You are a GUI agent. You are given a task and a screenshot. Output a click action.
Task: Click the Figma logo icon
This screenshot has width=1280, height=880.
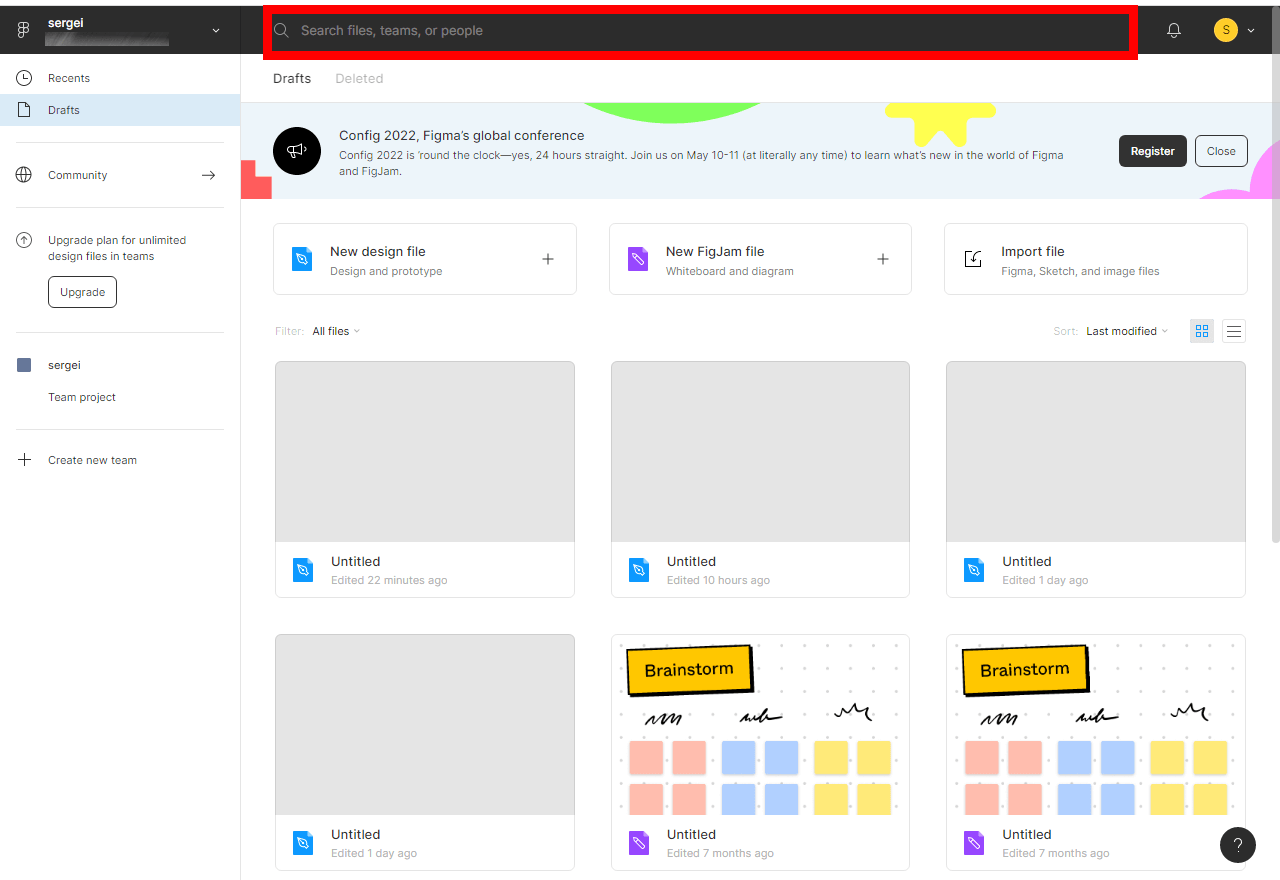click(24, 31)
